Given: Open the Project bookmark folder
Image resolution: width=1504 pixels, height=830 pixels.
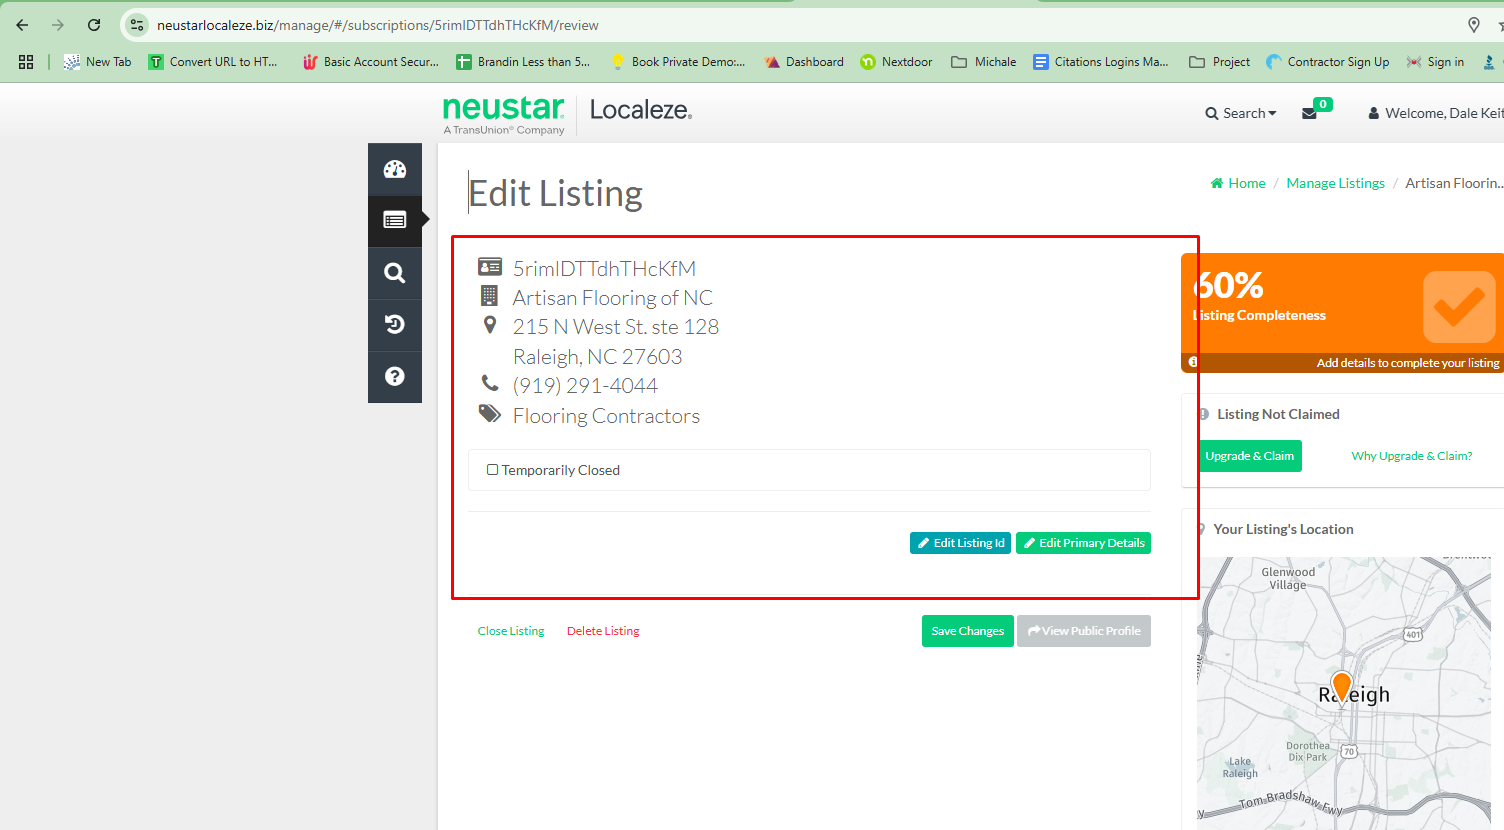Looking at the screenshot, I should [1219, 62].
